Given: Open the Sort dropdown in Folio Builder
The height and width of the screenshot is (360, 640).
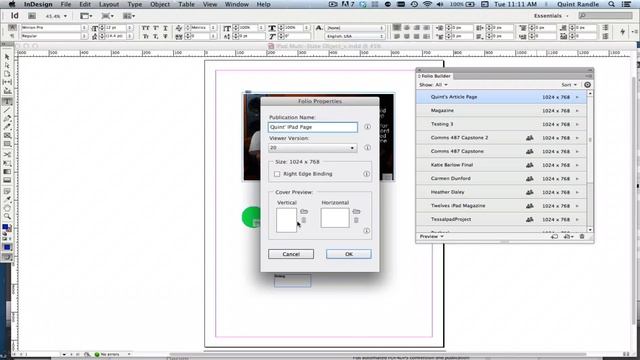Looking at the screenshot, I should [x=569, y=85].
